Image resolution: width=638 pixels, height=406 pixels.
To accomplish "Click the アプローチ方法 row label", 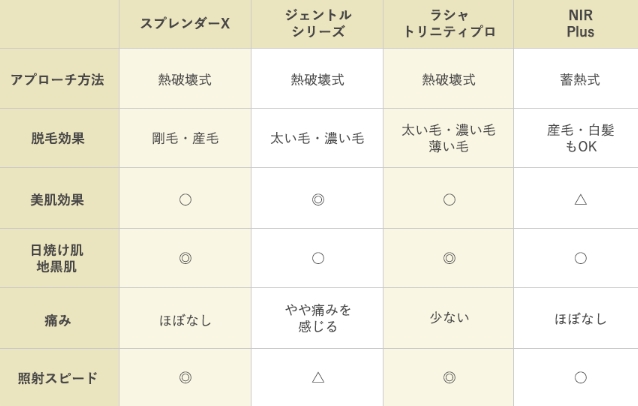I will [x=59, y=79].
